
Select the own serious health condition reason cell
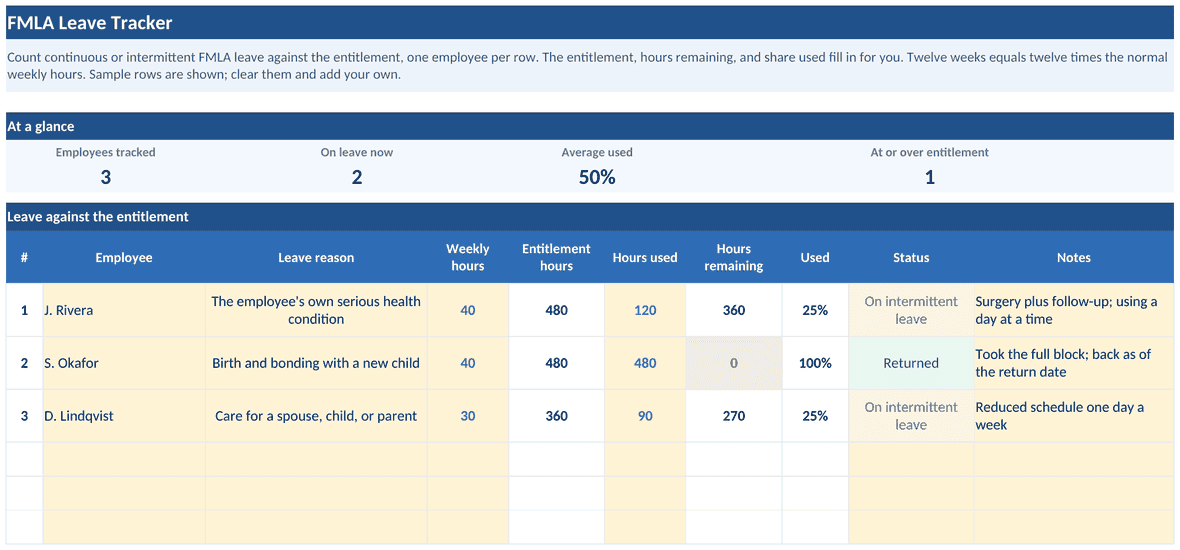[x=316, y=310]
